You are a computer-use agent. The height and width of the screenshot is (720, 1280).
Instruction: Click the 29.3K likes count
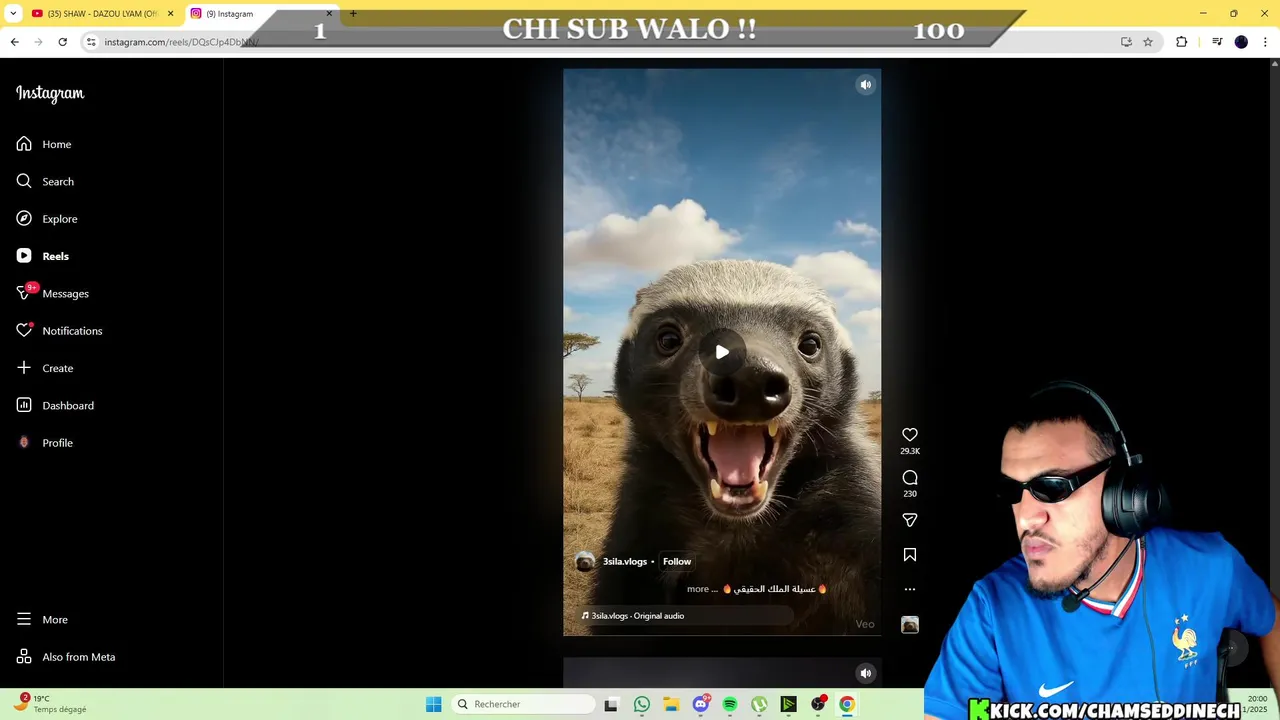[910, 452]
